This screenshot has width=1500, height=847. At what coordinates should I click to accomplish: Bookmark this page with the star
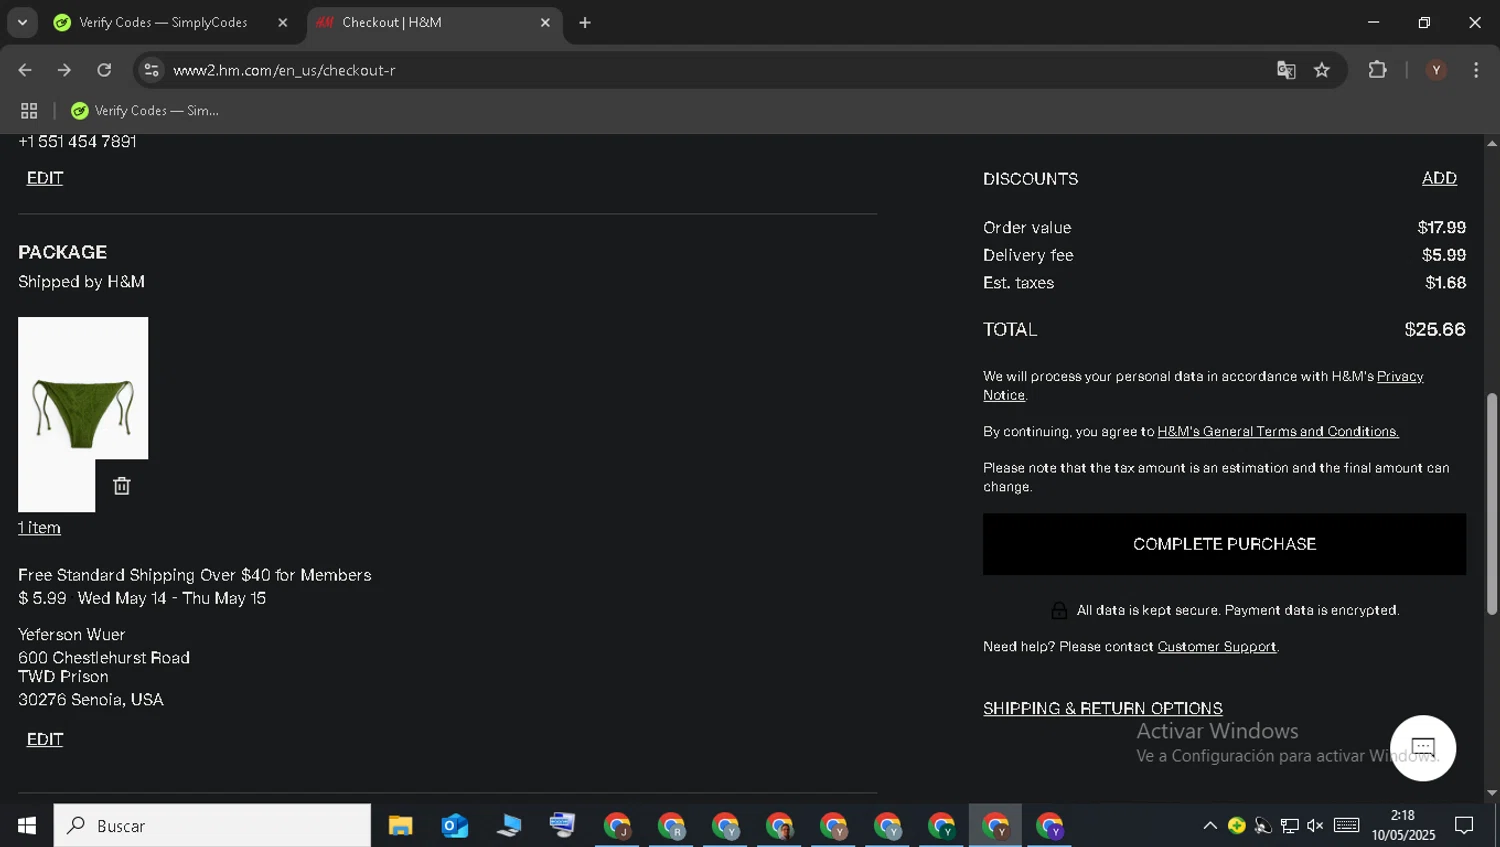click(1322, 70)
